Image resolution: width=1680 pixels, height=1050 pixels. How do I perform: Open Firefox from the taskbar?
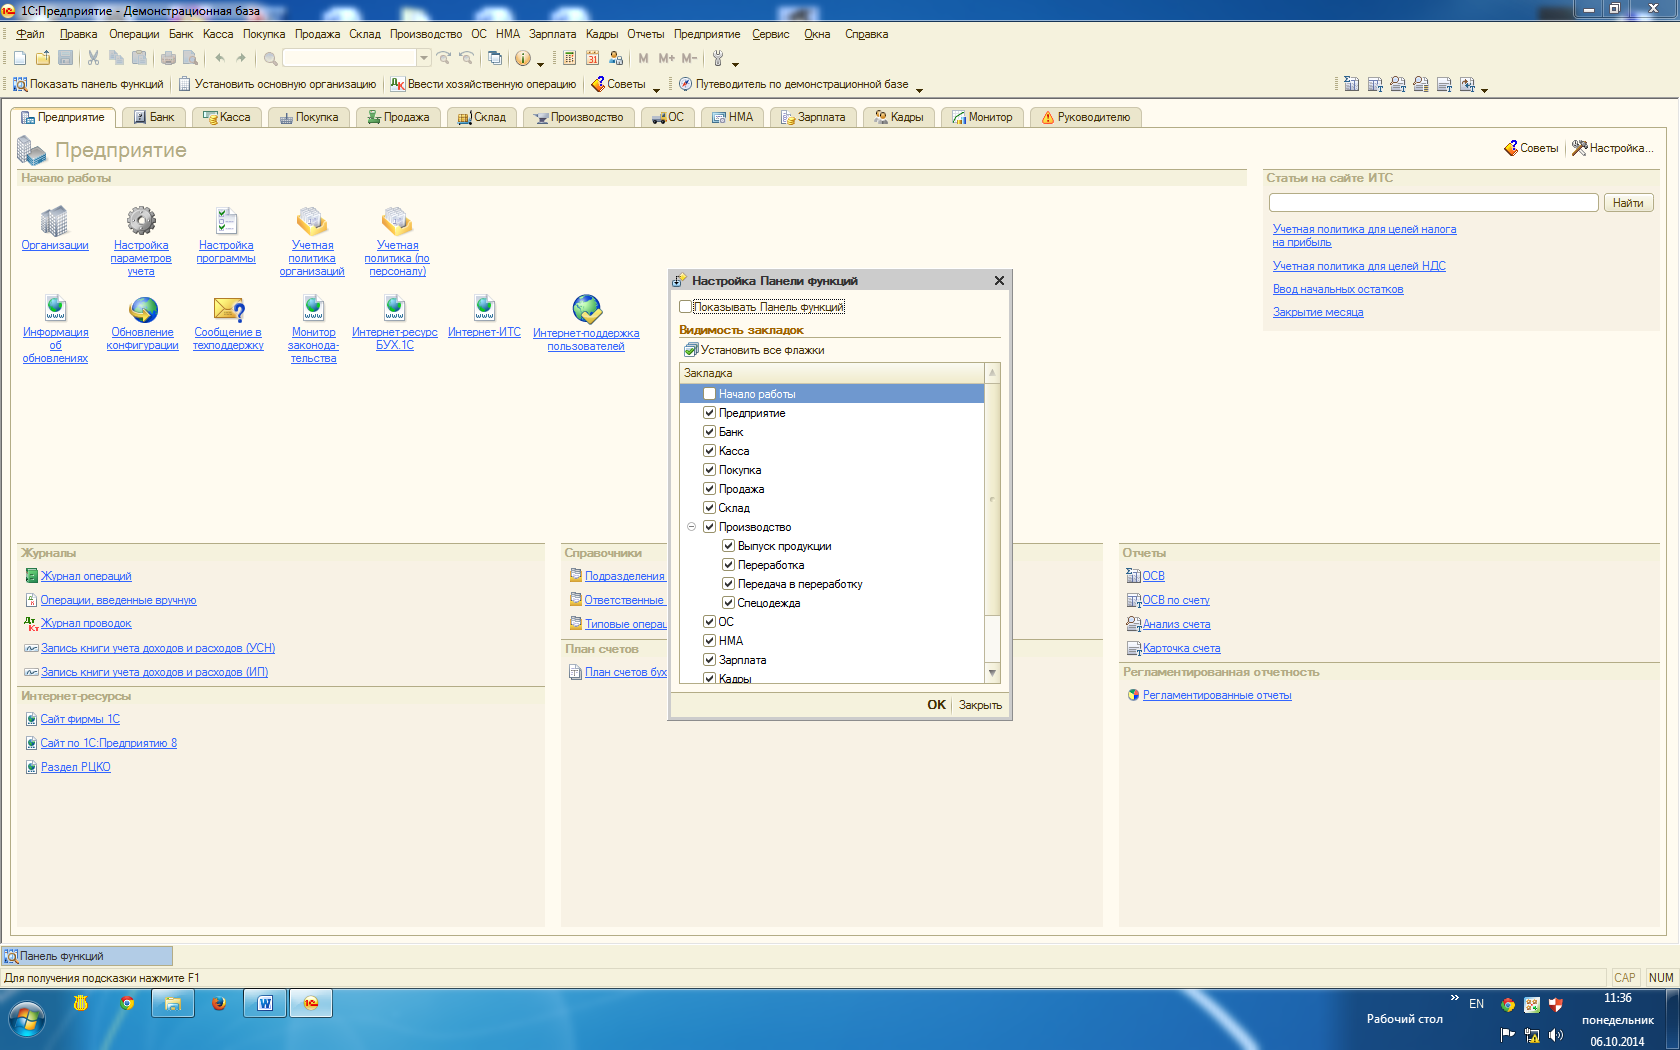point(219,1003)
